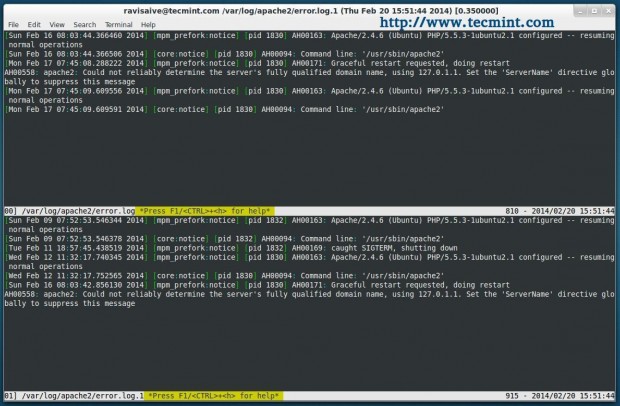Image resolution: width=620 pixels, height=406 pixels.
Task: Click the Wed Feb 12 core:notice line
Action: [224, 276]
